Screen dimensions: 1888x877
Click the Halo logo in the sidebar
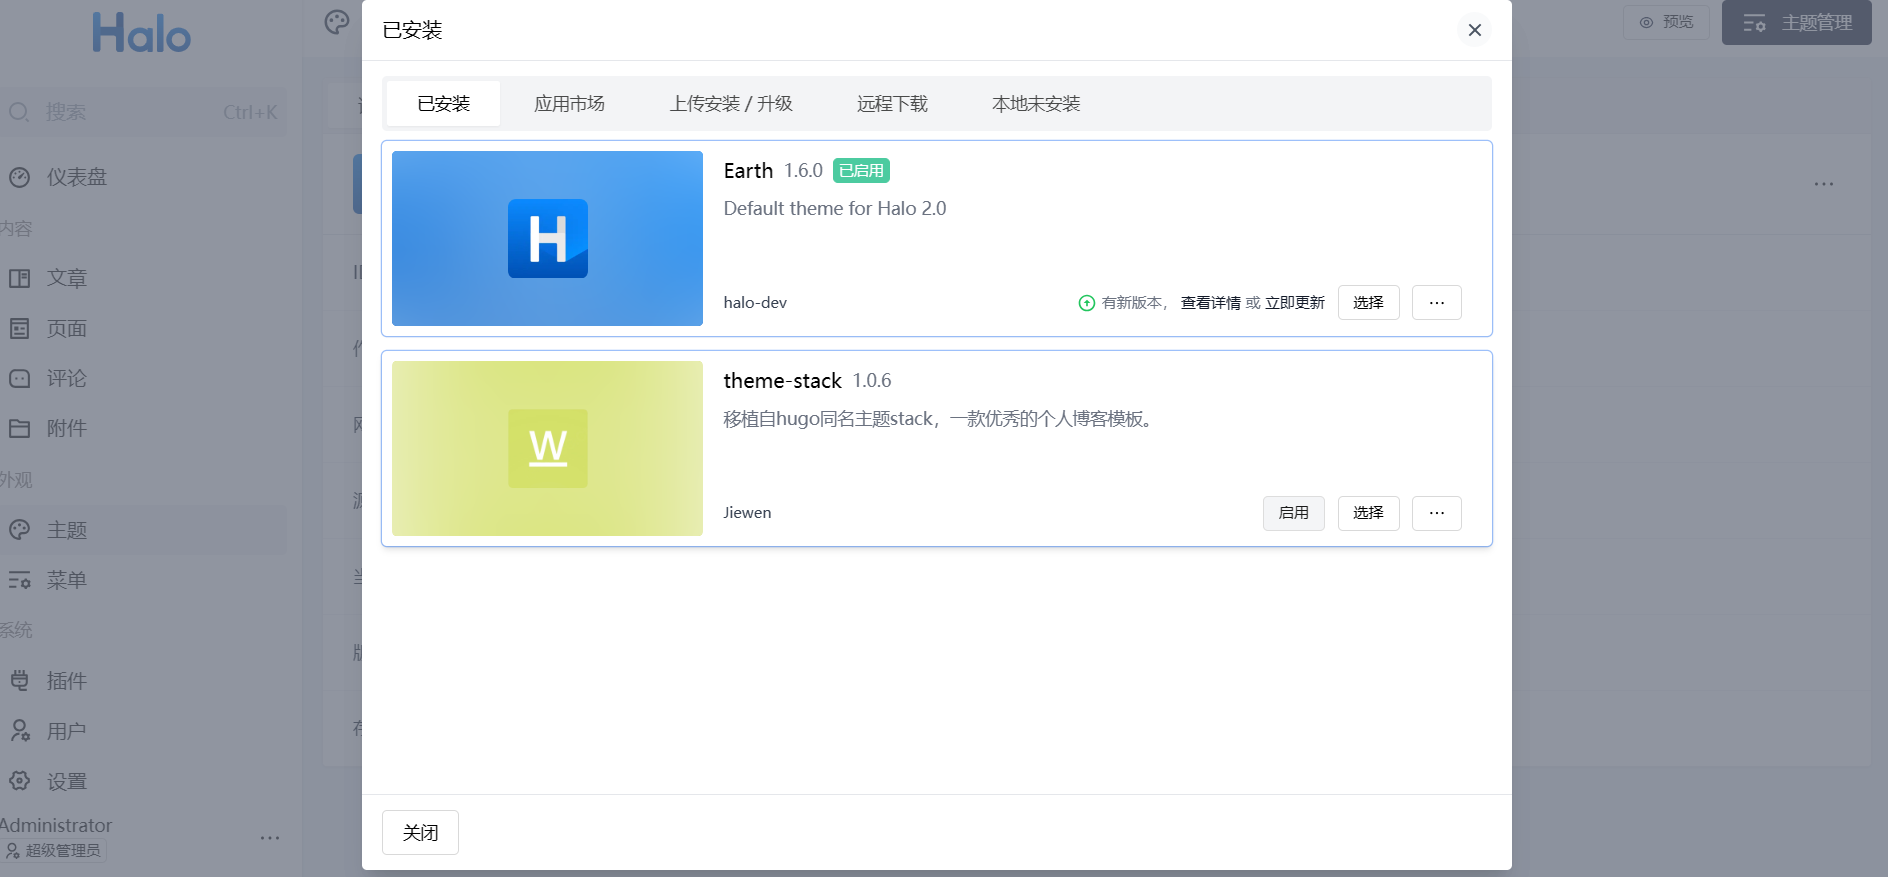141,33
